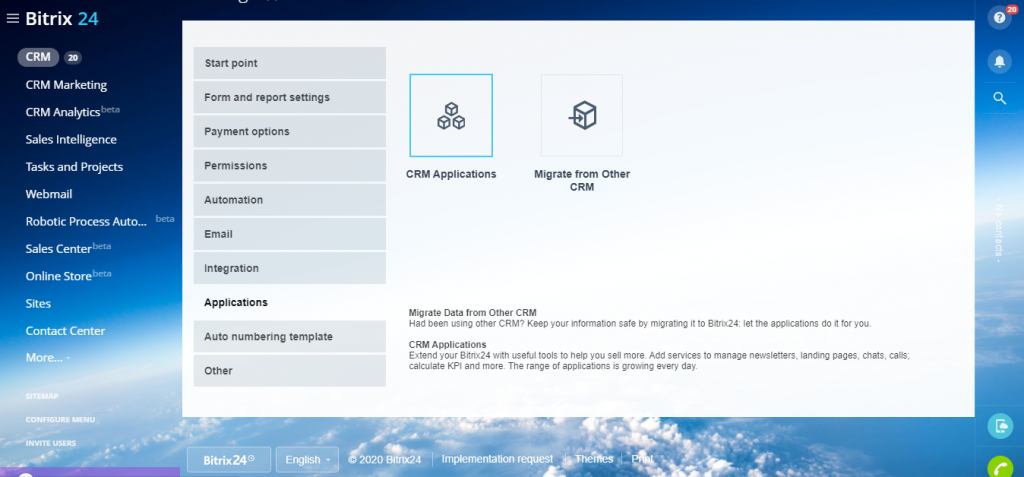
Task: Open the English language dropdown
Action: [x=307, y=459]
